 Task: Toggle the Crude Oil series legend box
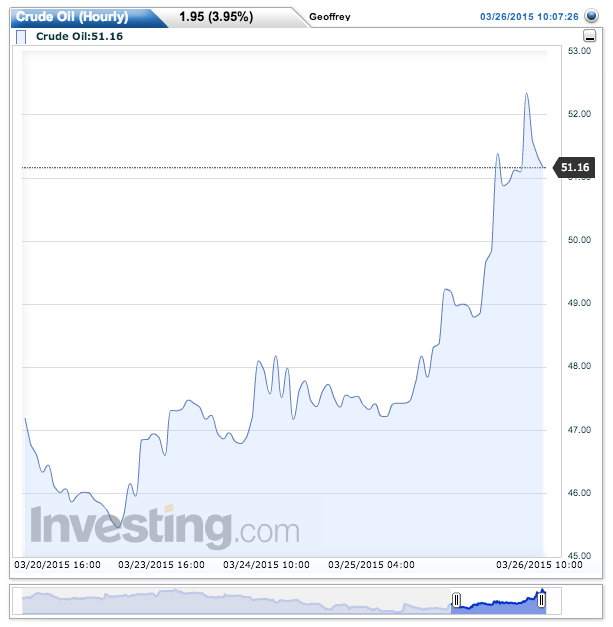point(22,38)
